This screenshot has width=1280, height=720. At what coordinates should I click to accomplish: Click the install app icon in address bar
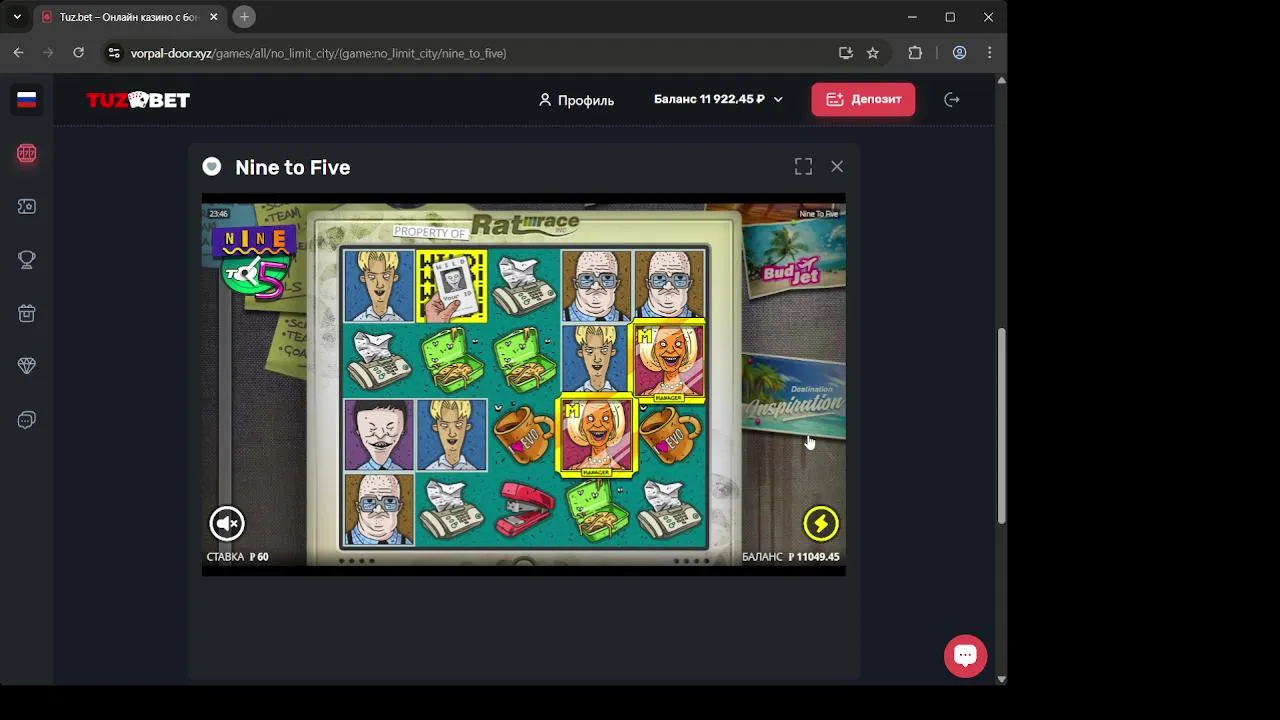(846, 53)
